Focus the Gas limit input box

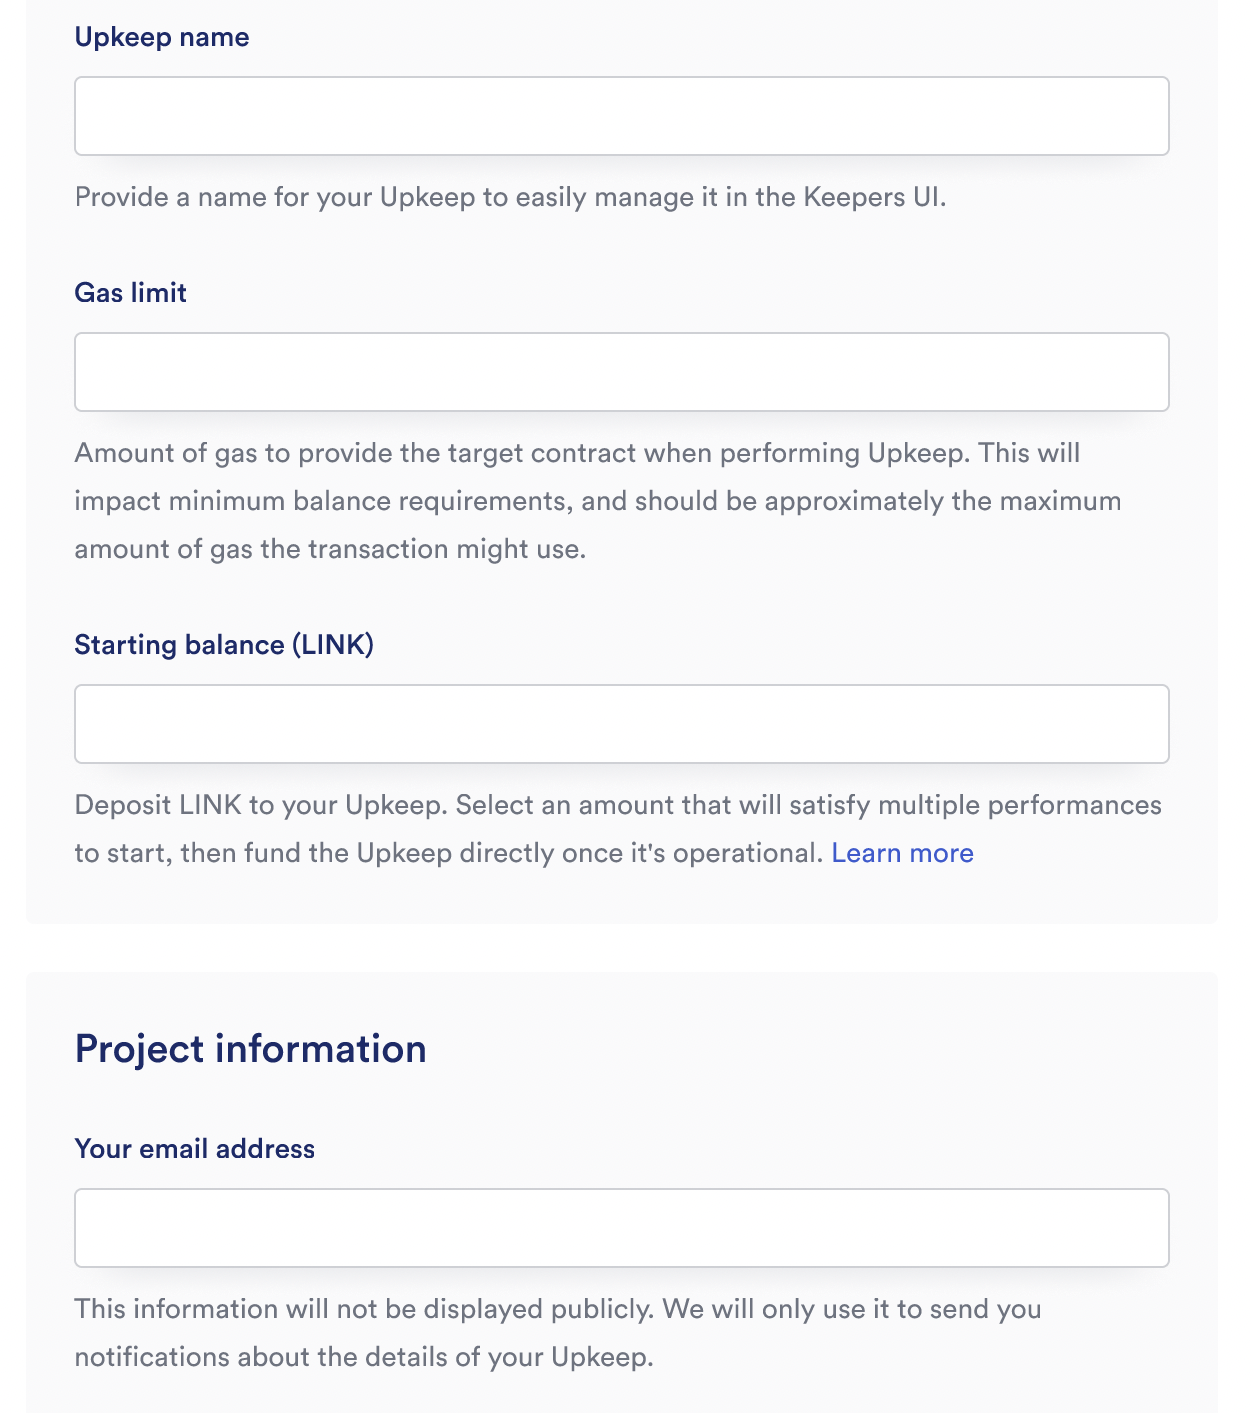(x=621, y=372)
